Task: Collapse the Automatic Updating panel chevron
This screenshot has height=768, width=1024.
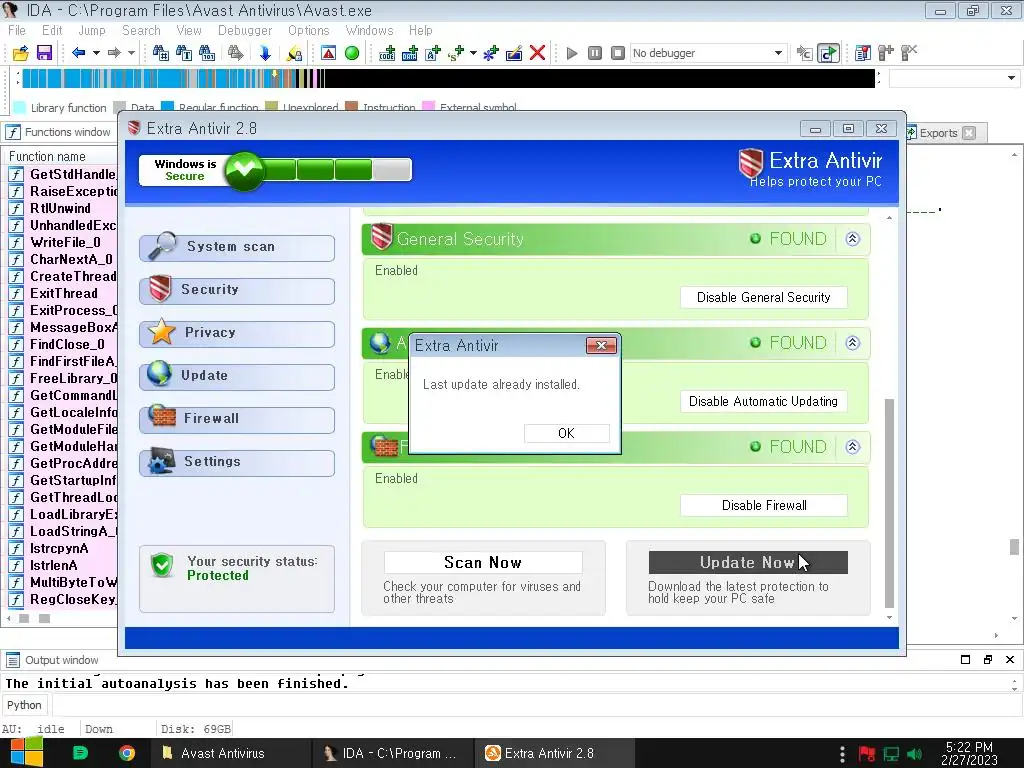Action: (852, 343)
